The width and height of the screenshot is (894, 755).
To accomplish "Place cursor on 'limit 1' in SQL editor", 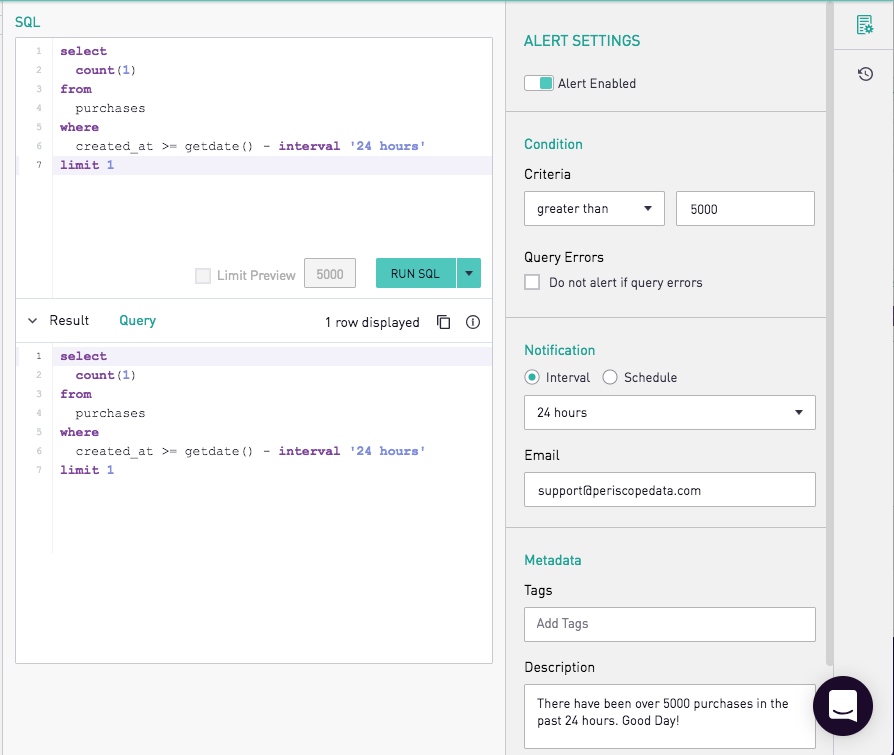I will pos(87,165).
